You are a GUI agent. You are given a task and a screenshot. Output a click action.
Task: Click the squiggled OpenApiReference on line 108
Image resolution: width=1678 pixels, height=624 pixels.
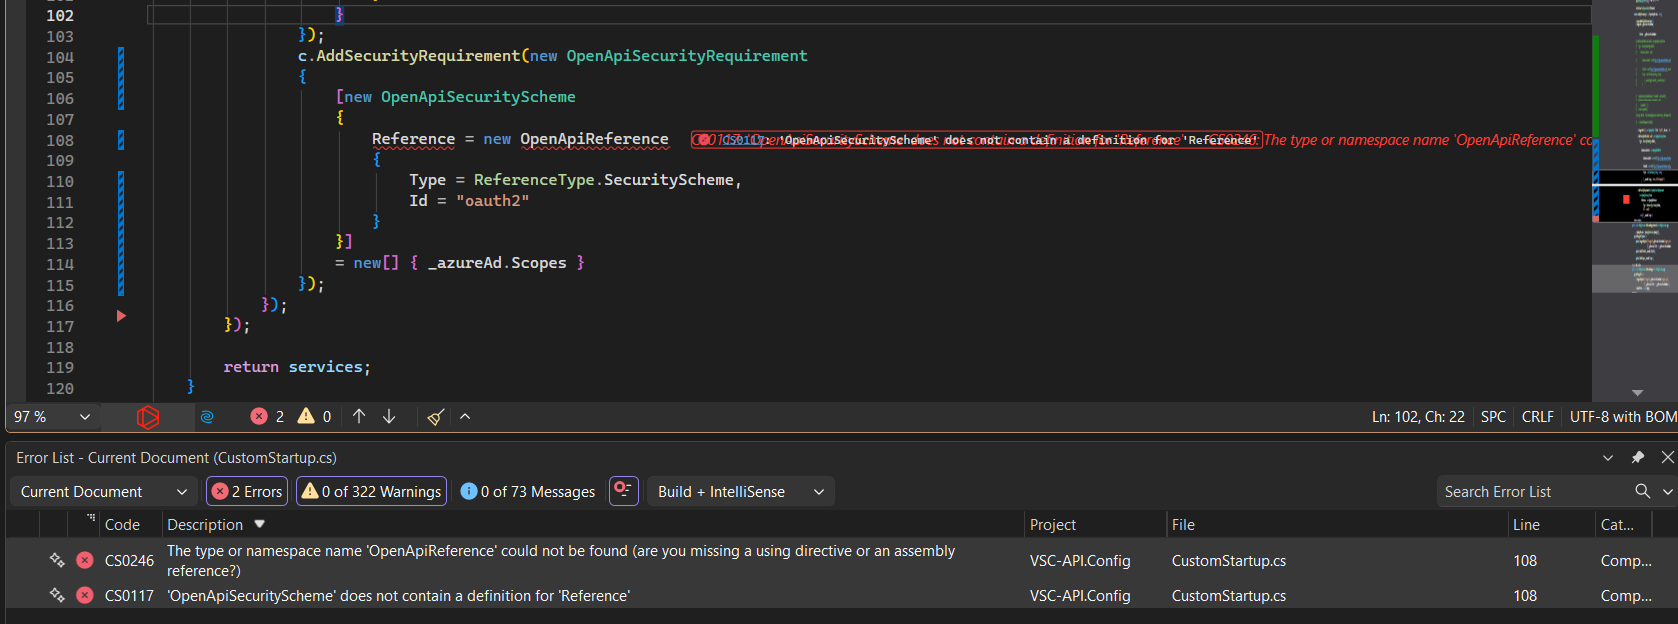coord(594,139)
